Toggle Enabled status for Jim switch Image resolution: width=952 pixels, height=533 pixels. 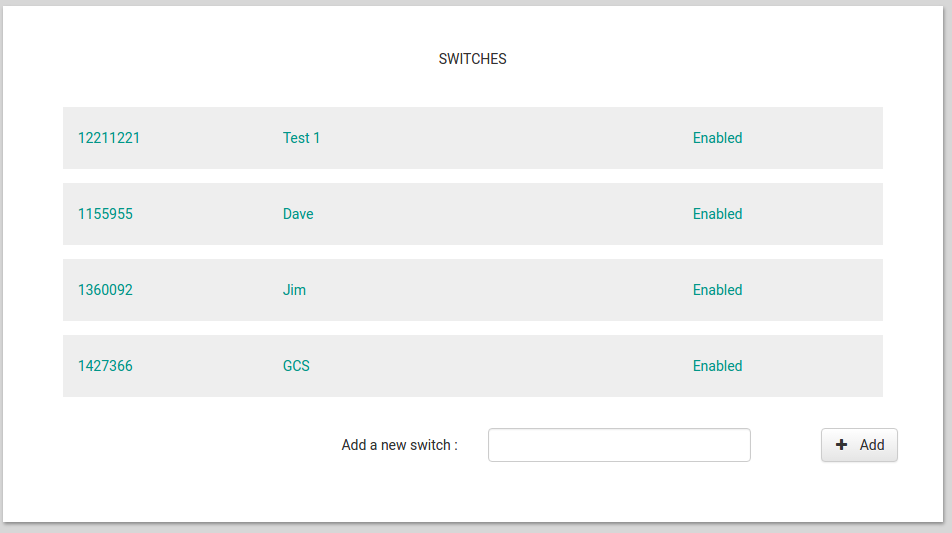[717, 290]
